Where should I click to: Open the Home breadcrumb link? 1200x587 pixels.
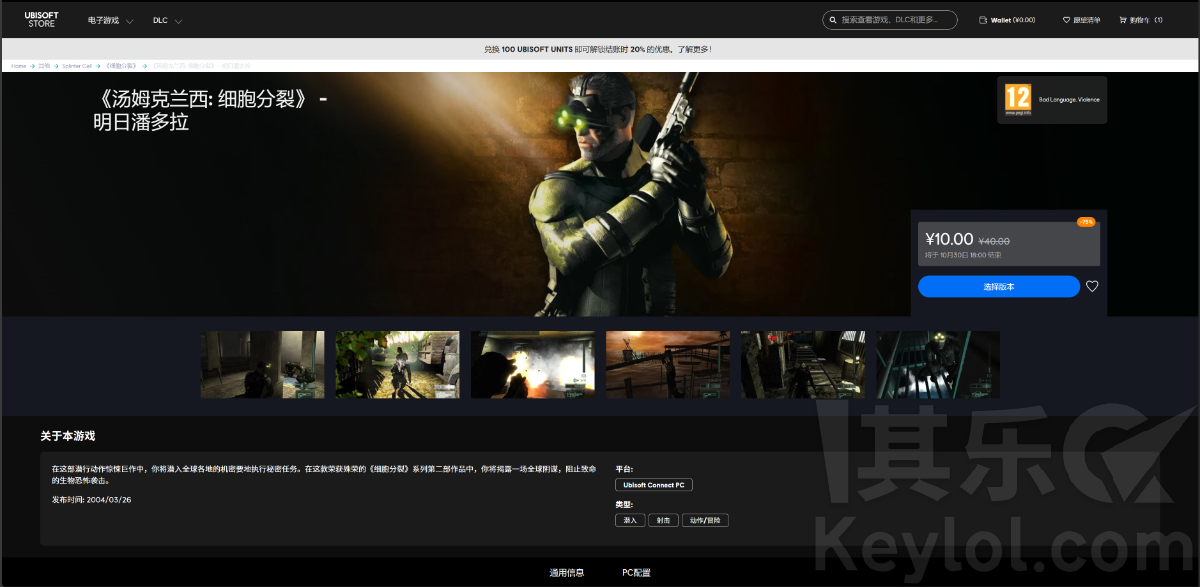click(x=18, y=66)
